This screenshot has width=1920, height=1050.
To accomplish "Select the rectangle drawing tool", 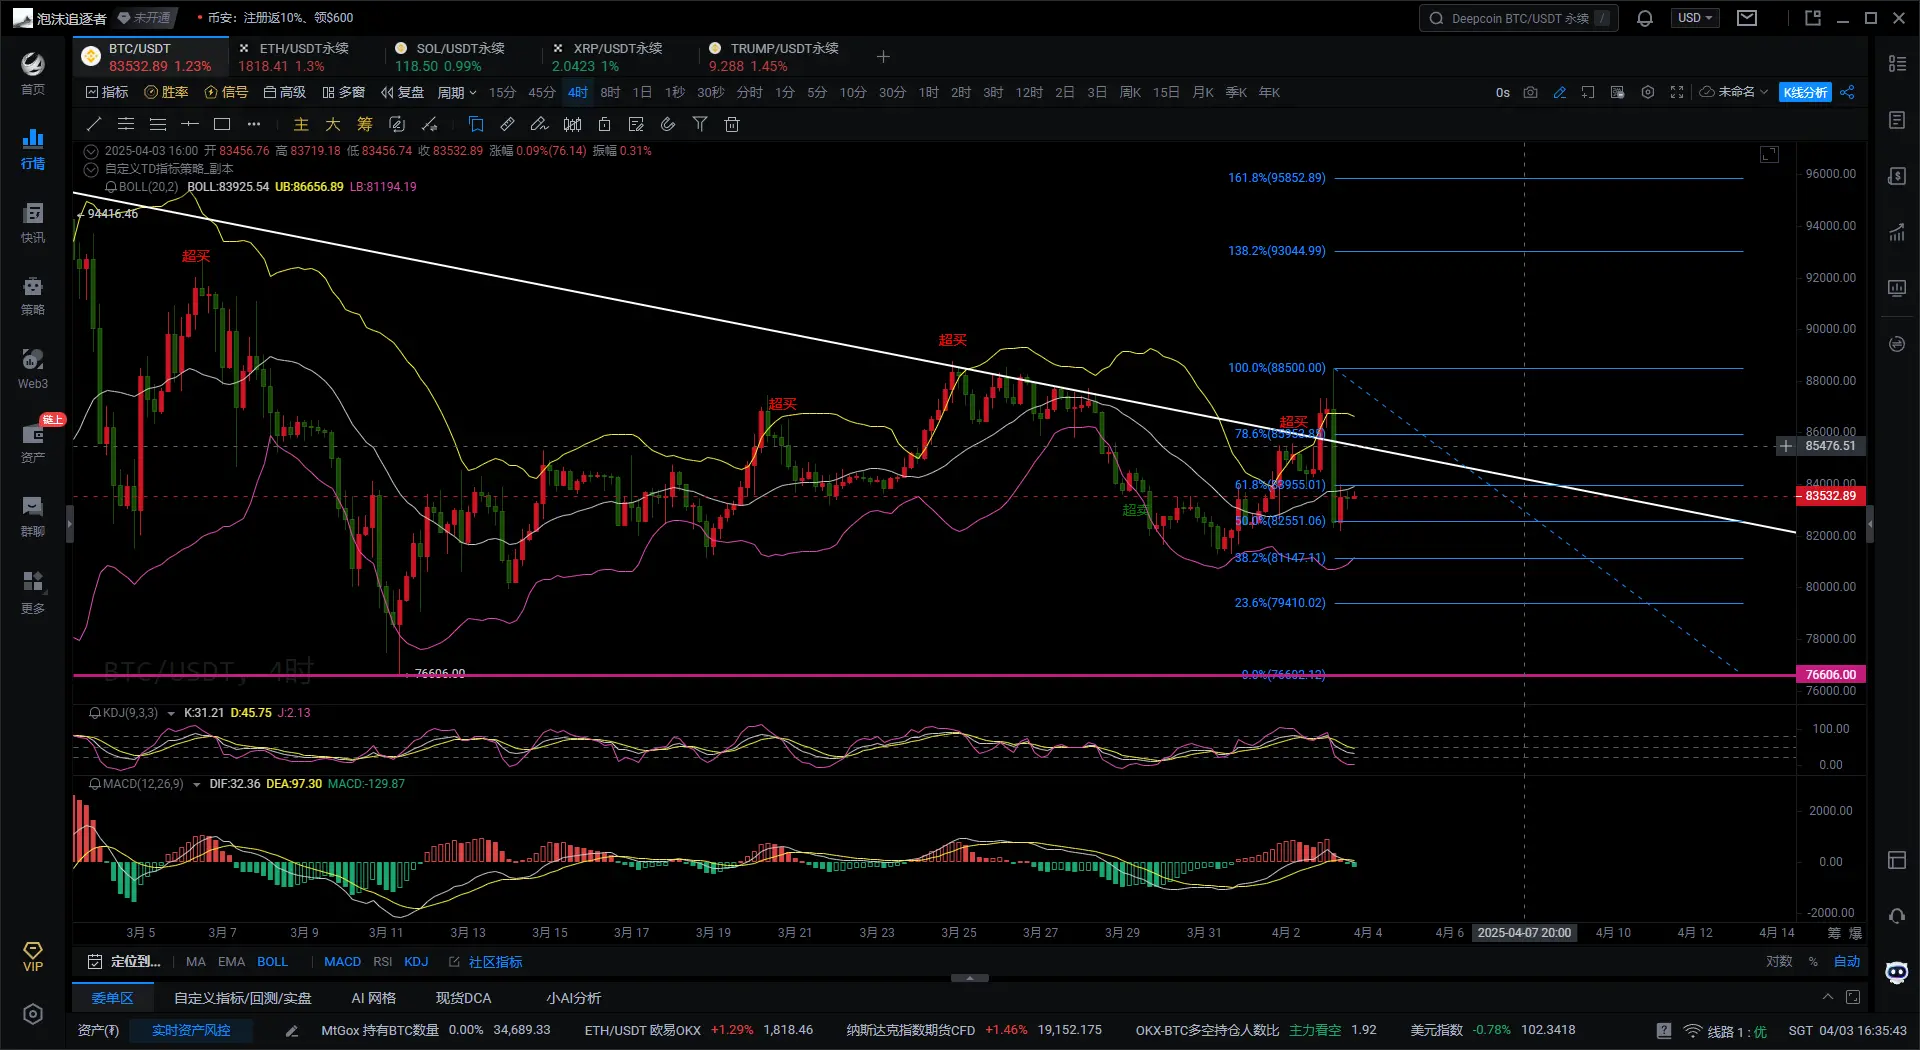I will [222, 124].
